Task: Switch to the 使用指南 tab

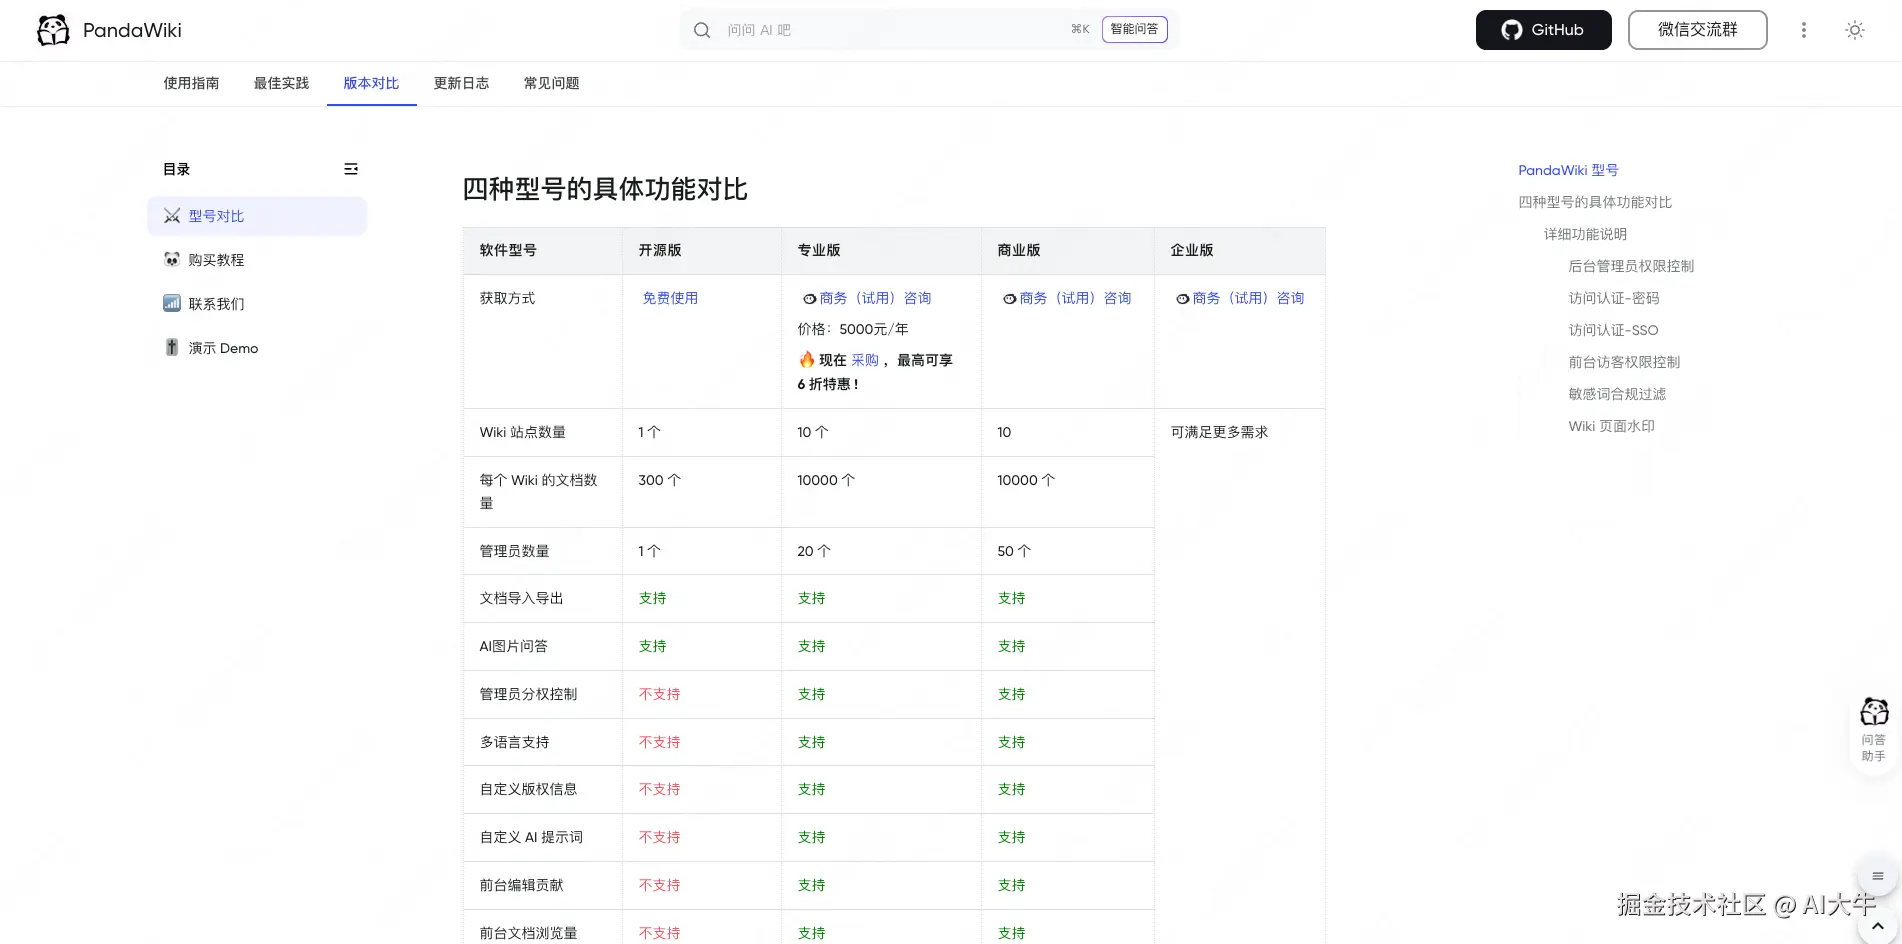Action: [192, 83]
